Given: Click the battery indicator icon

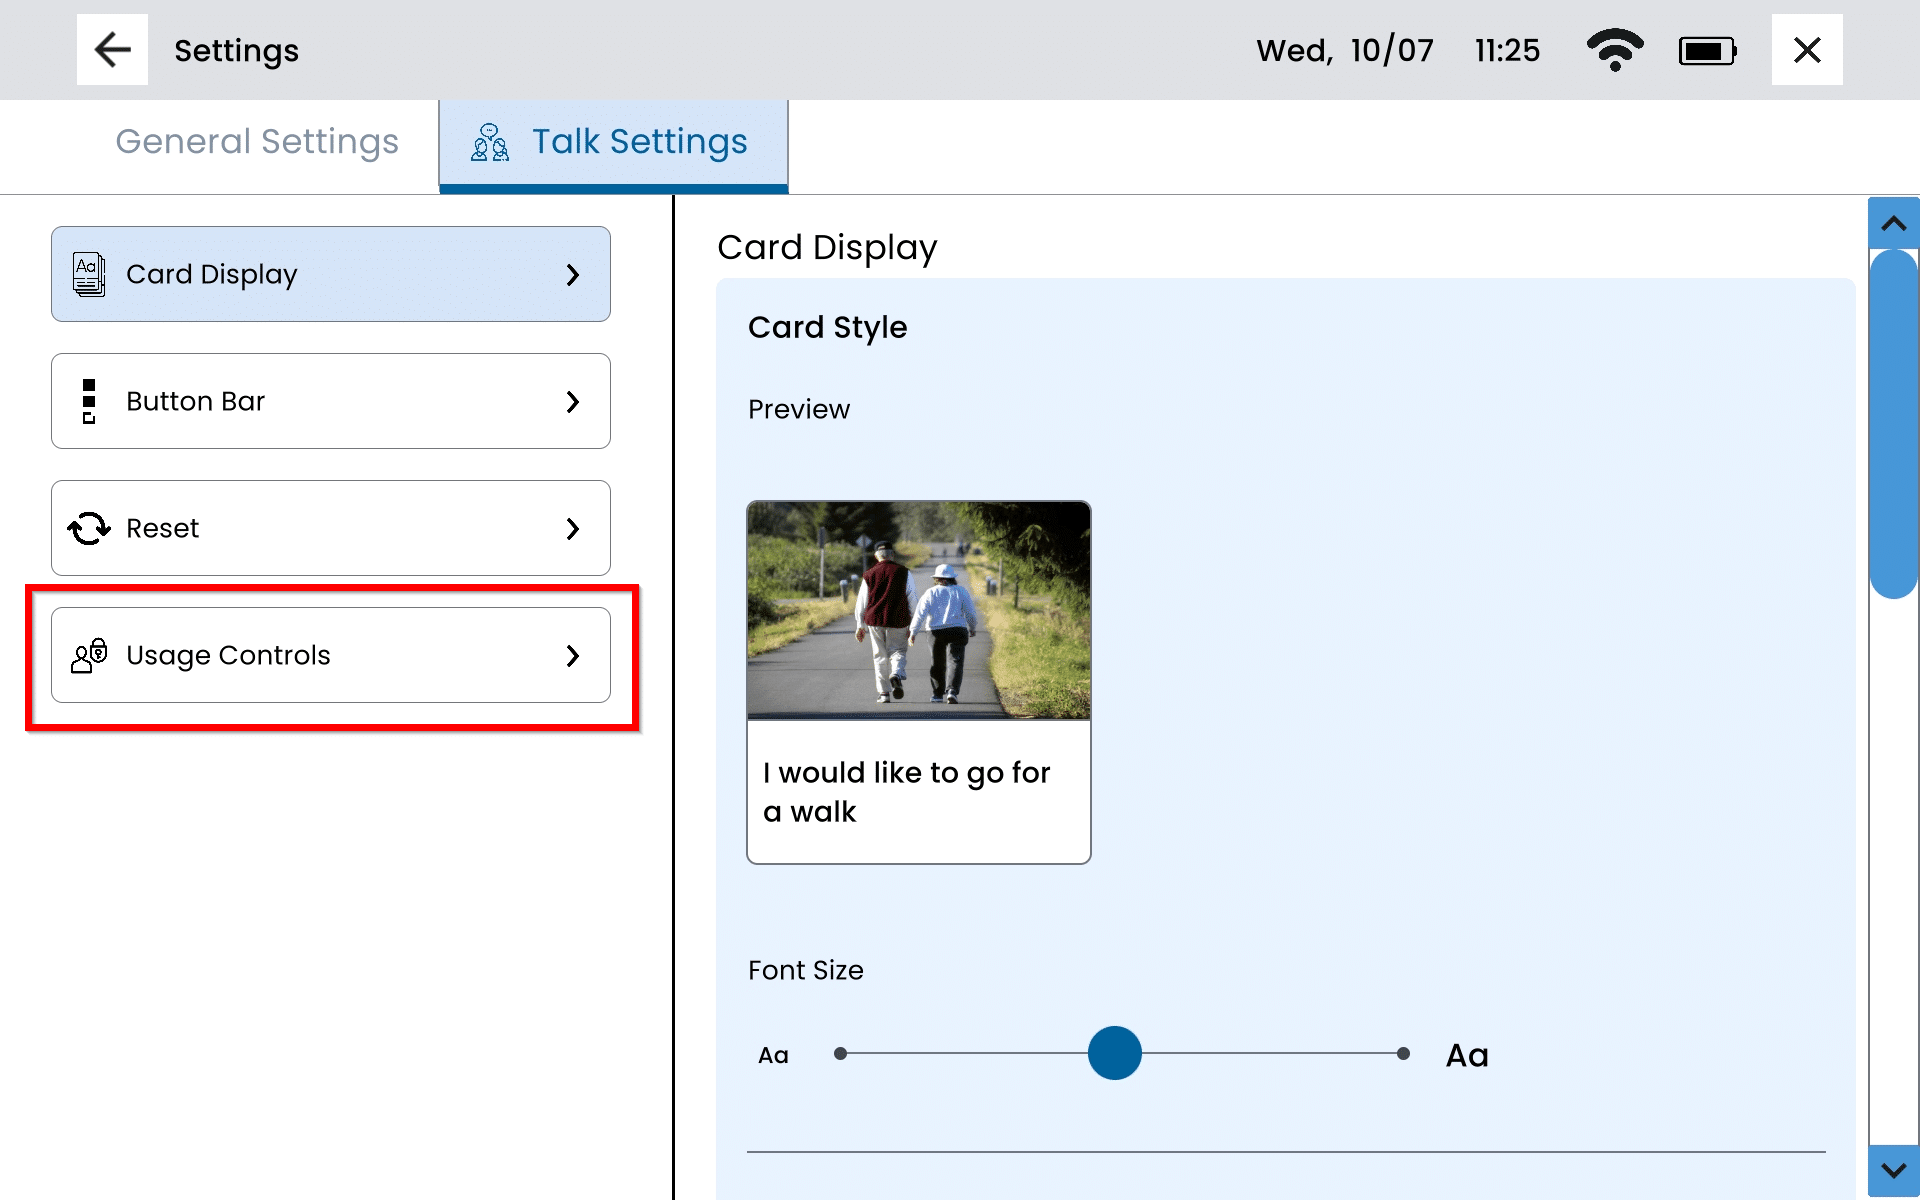Looking at the screenshot, I should [x=1707, y=51].
